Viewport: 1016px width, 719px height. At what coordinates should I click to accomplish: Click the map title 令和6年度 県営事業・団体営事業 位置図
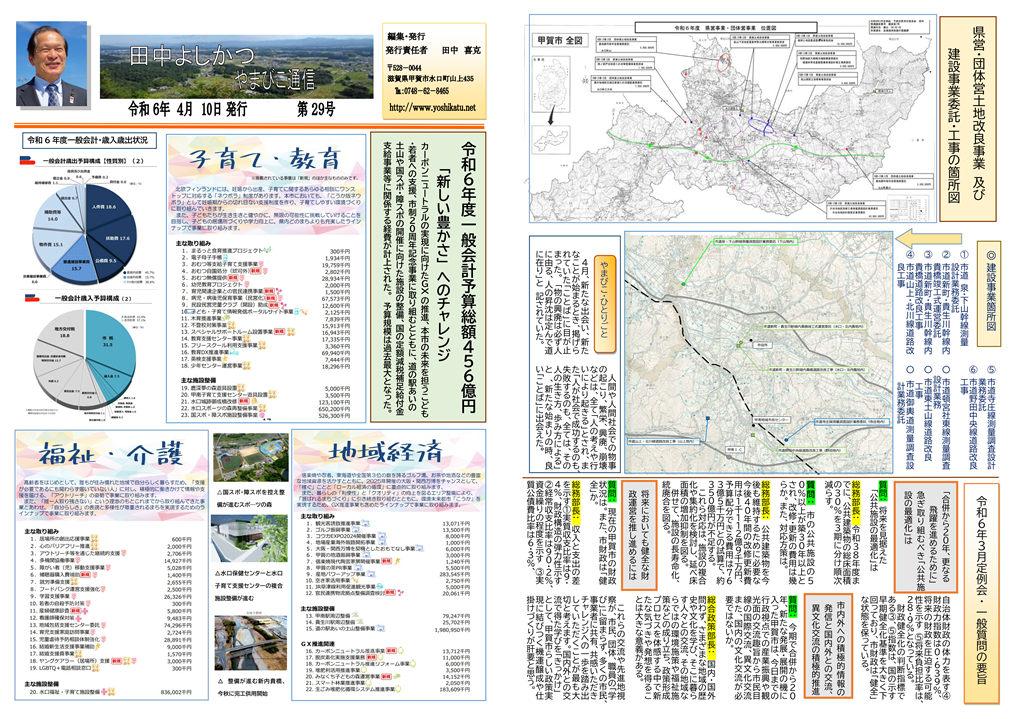[x=724, y=27]
